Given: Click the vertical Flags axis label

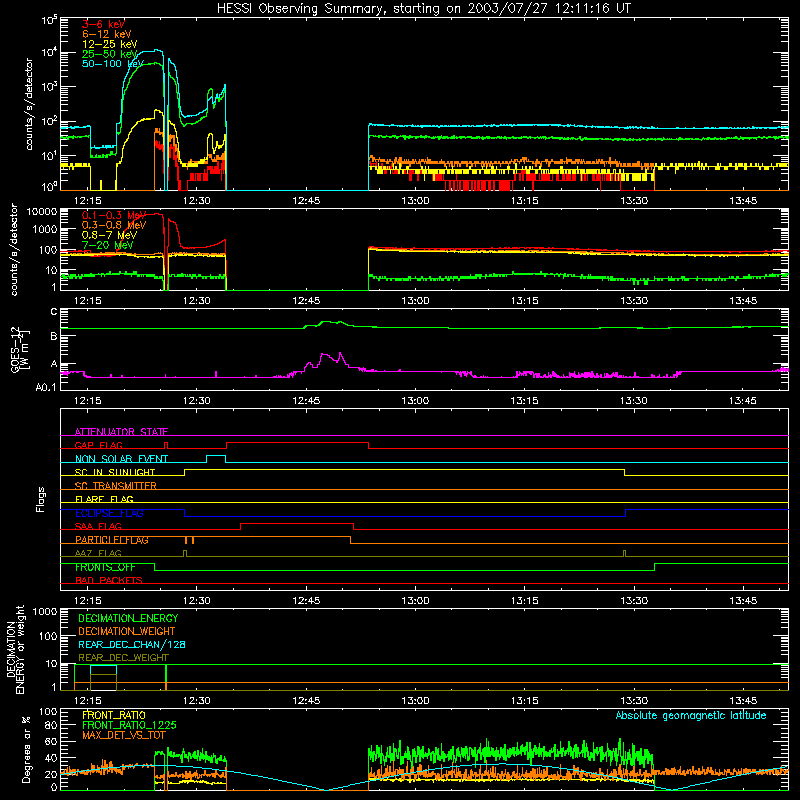Looking at the screenshot, I should (x=41, y=499).
